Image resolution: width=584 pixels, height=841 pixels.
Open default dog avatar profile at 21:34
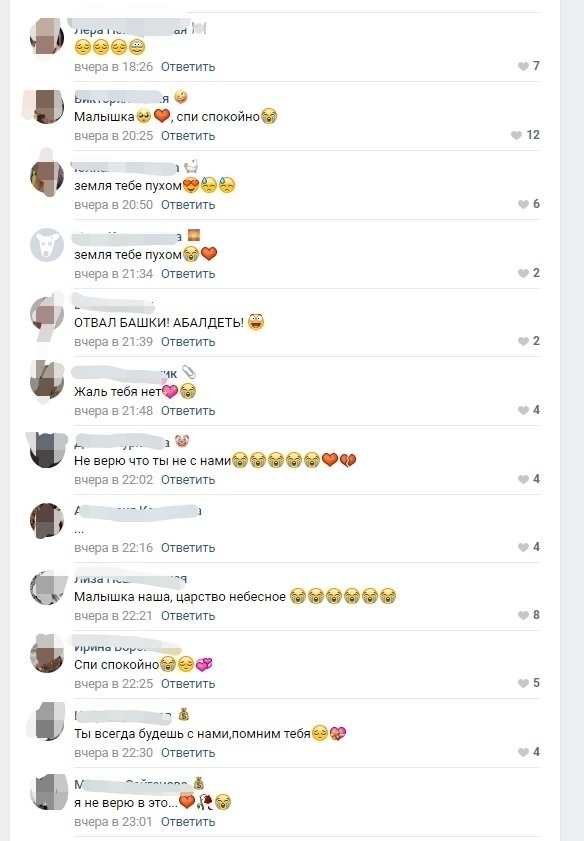(x=47, y=245)
